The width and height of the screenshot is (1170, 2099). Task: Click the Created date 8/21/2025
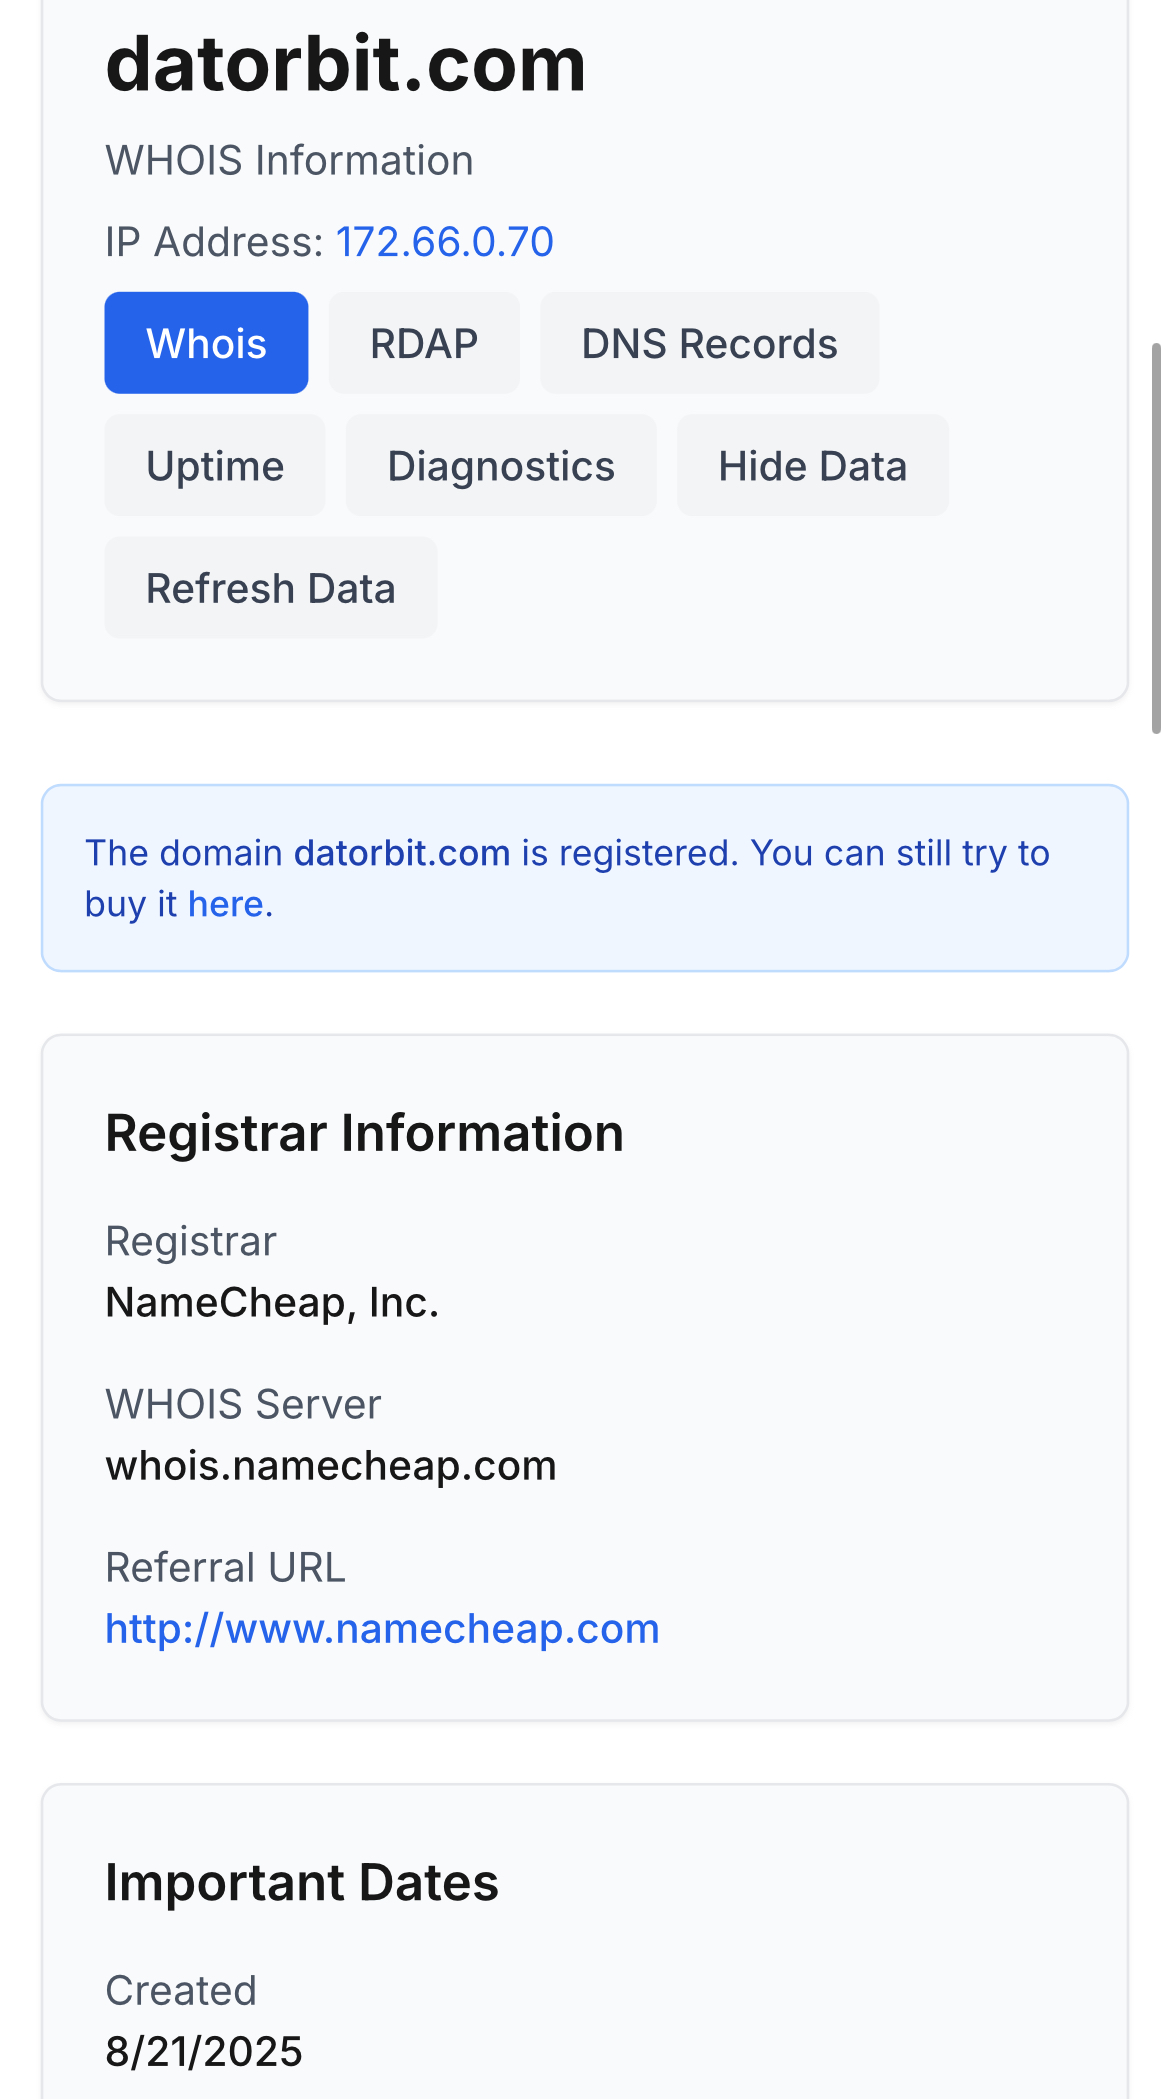coord(204,2052)
